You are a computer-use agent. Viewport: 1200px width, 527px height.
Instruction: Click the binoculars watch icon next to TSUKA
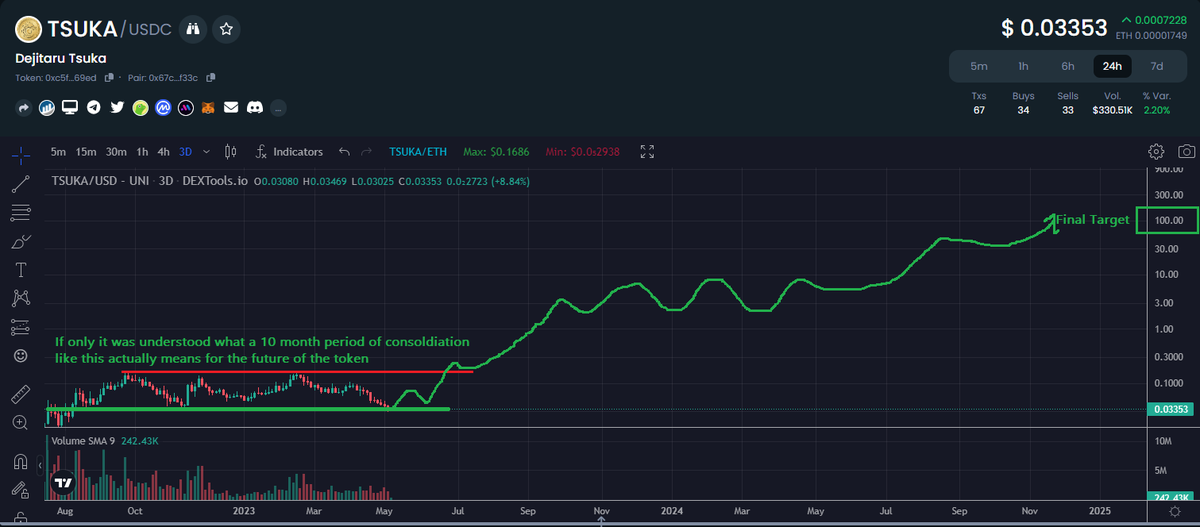point(193,30)
